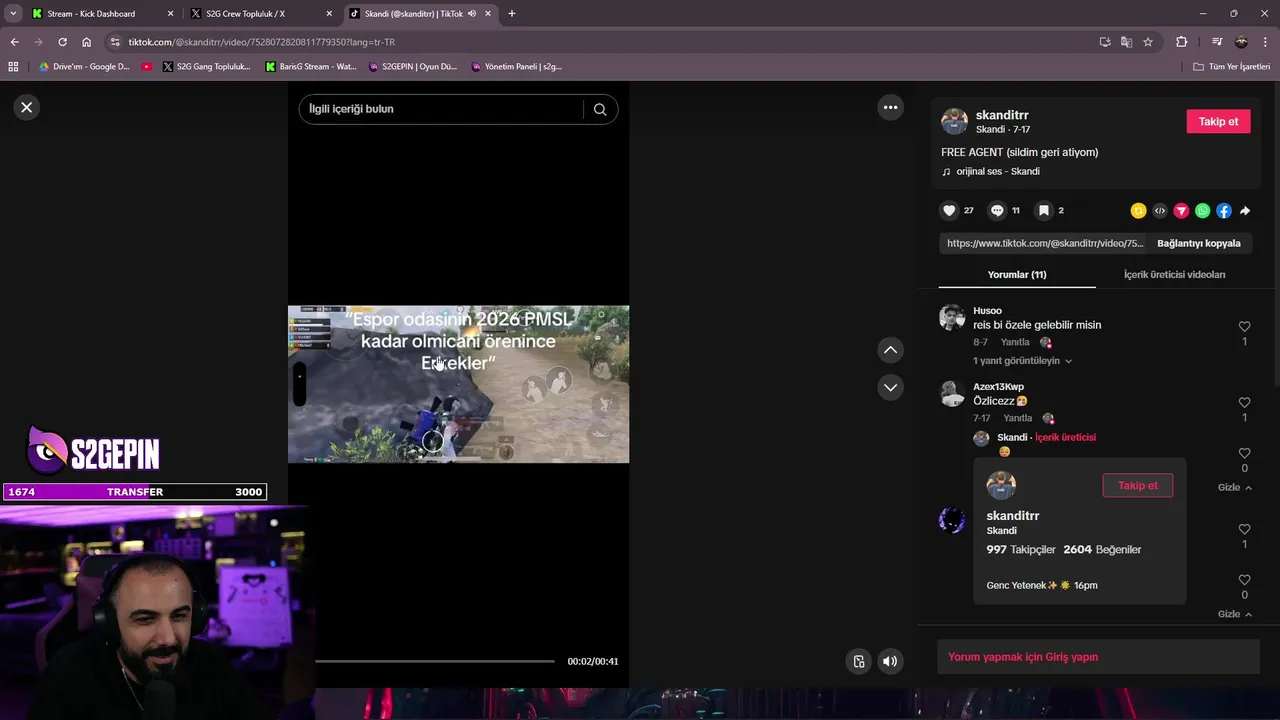
Task: Open the tab search dropdown arrow
Action: (x=13, y=14)
